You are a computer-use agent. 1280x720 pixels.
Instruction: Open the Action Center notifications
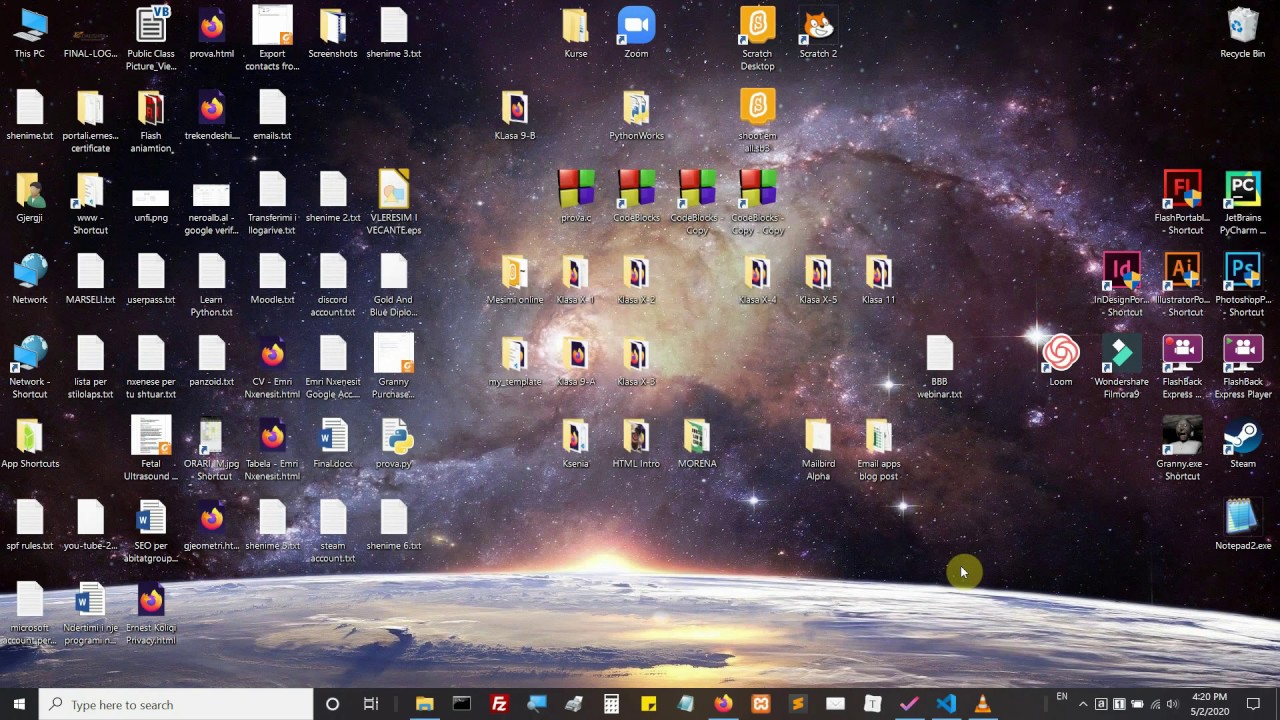point(1253,704)
